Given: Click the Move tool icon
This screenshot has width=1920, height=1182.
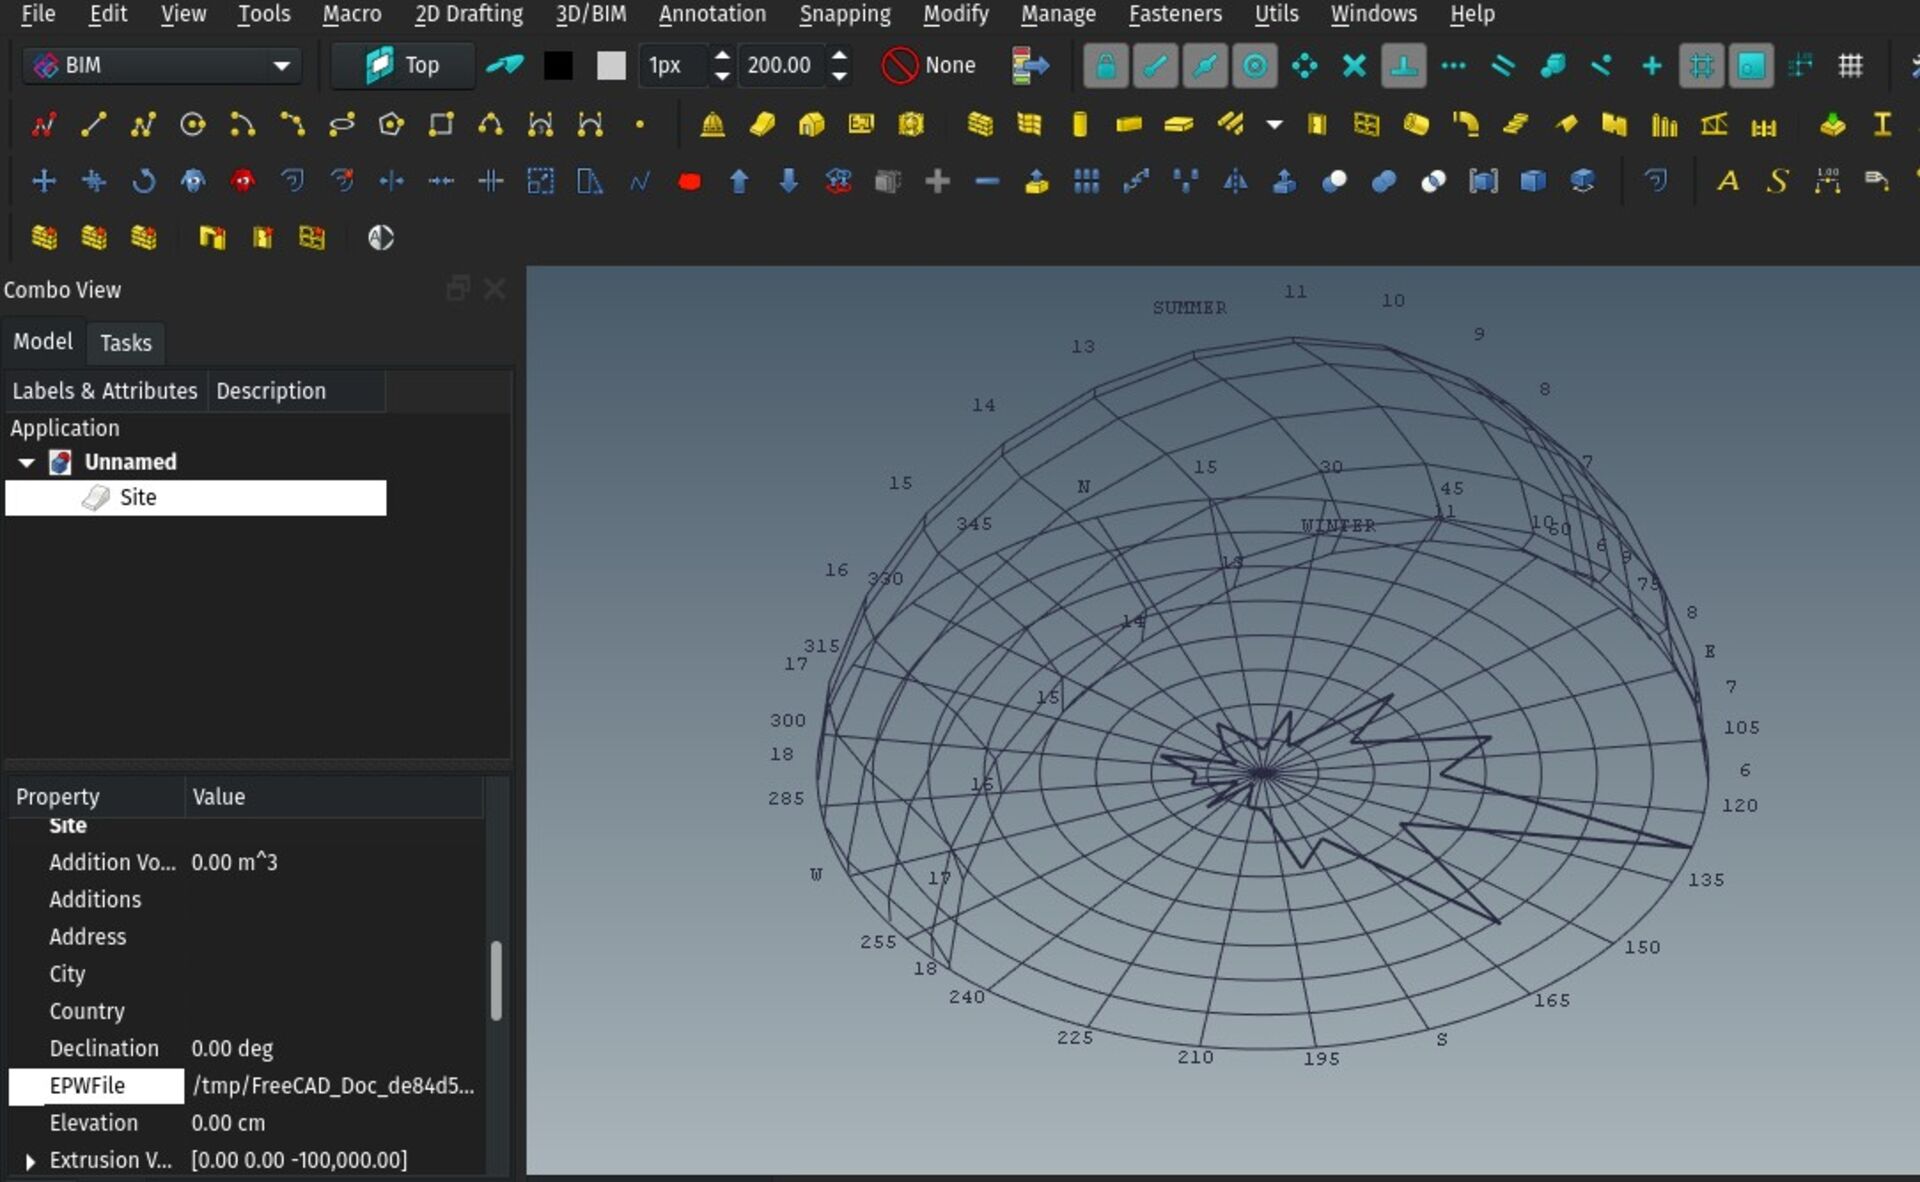Looking at the screenshot, I should (43, 181).
